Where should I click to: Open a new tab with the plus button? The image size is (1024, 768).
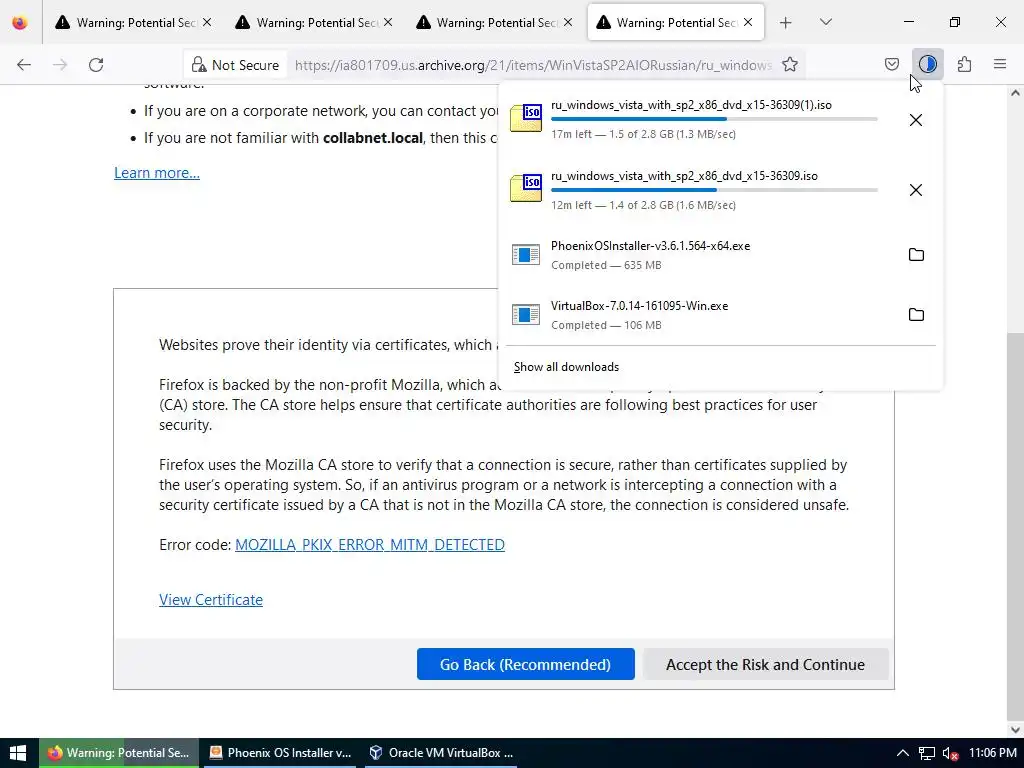point(786,23)
